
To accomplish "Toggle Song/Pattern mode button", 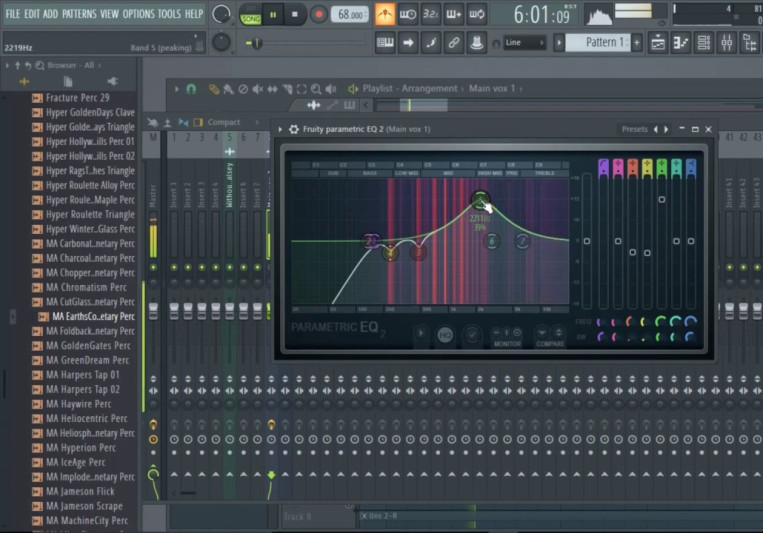I will click(x=251, y=15).
